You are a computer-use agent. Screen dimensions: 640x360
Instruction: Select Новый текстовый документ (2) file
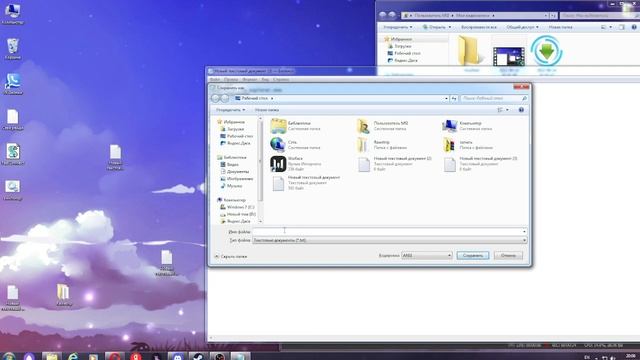point(394,164)
